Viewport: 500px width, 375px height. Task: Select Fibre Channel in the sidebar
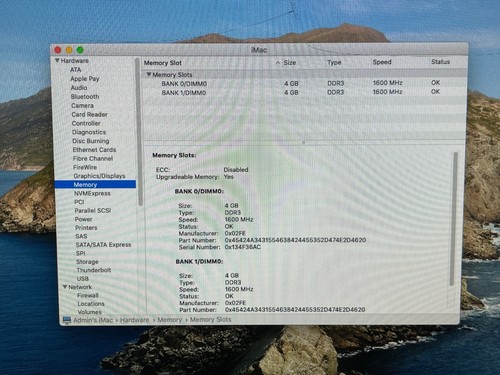coord(93,158)
